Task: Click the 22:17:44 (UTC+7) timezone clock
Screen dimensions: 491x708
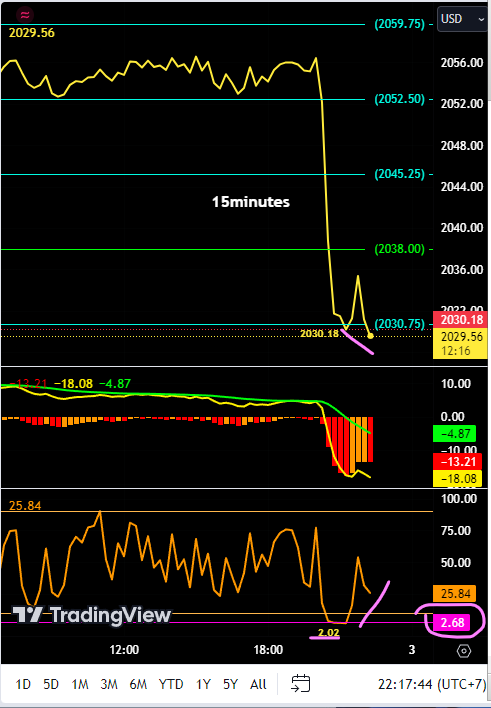Action: point(432,685)
